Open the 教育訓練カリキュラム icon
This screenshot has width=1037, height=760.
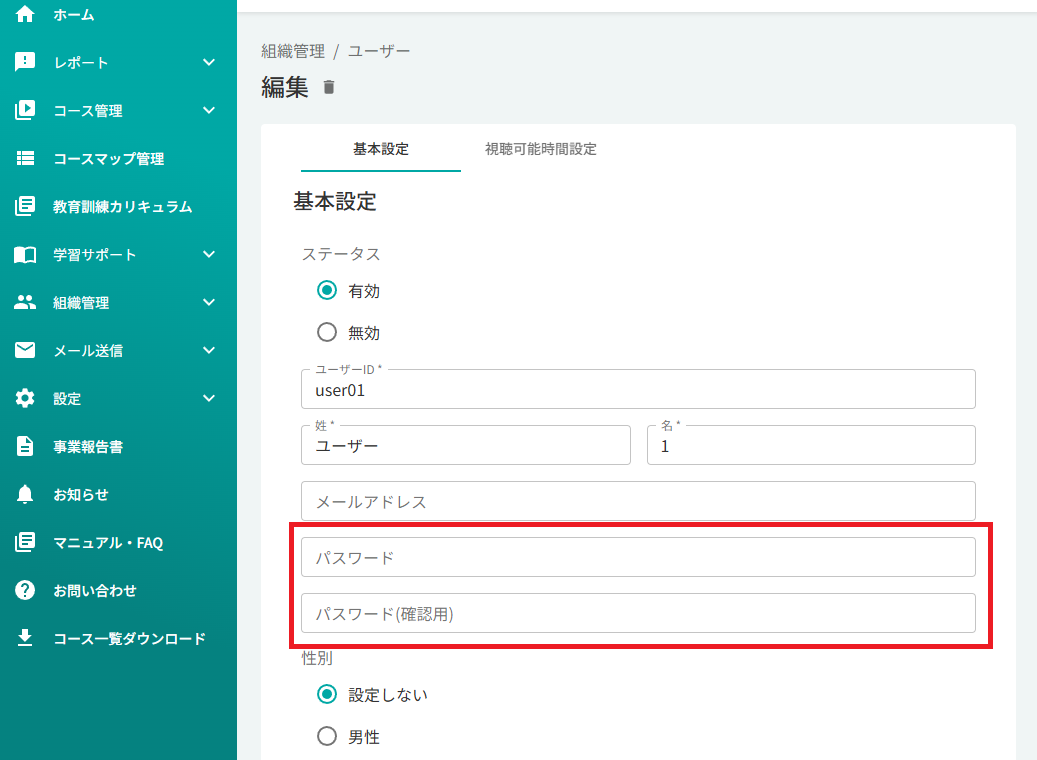pyautogui.click(x=25, y=206)
